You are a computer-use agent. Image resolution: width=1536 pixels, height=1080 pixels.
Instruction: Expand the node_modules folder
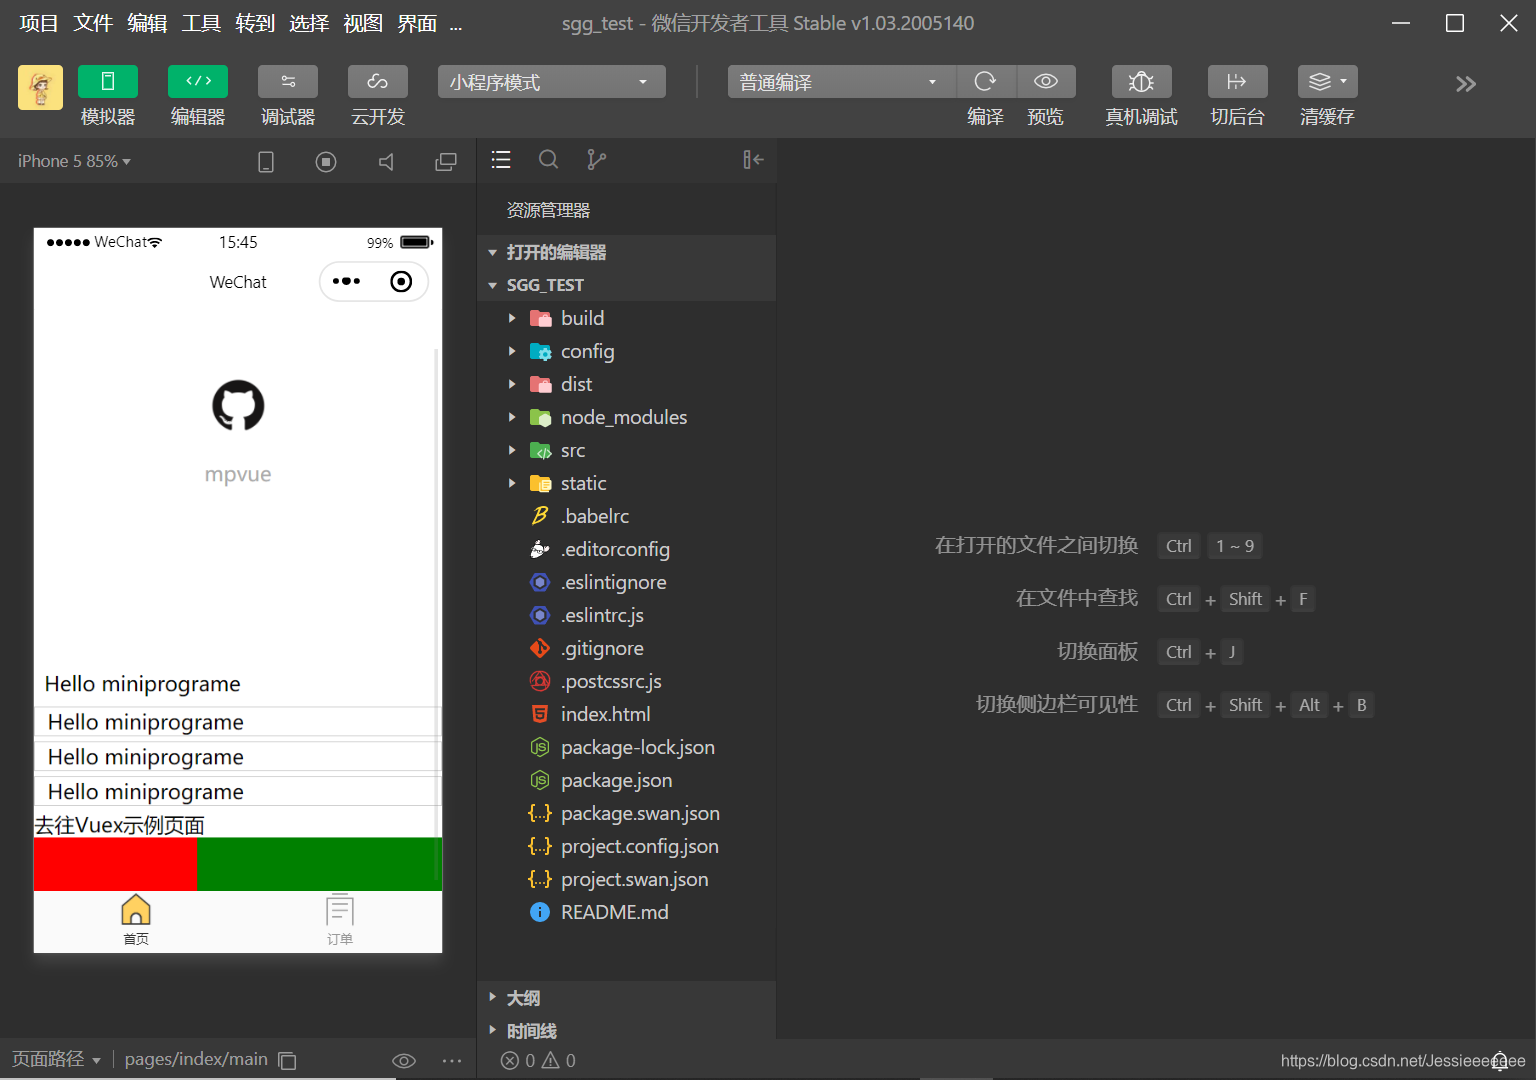click(627, 417)
